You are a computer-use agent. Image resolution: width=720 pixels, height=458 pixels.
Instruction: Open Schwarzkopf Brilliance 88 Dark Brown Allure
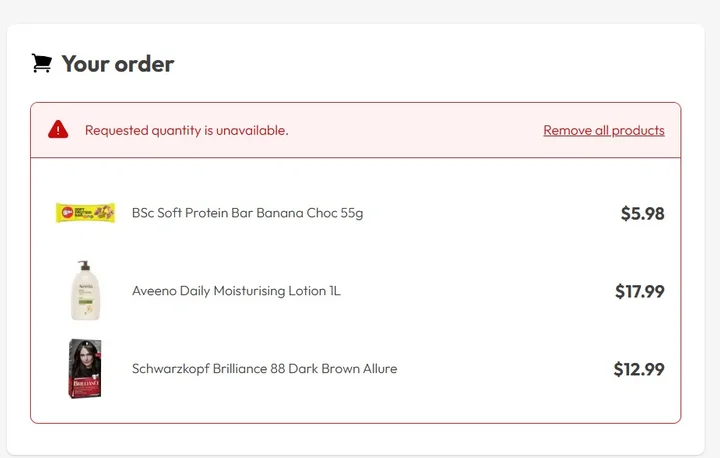click(264, 369)
